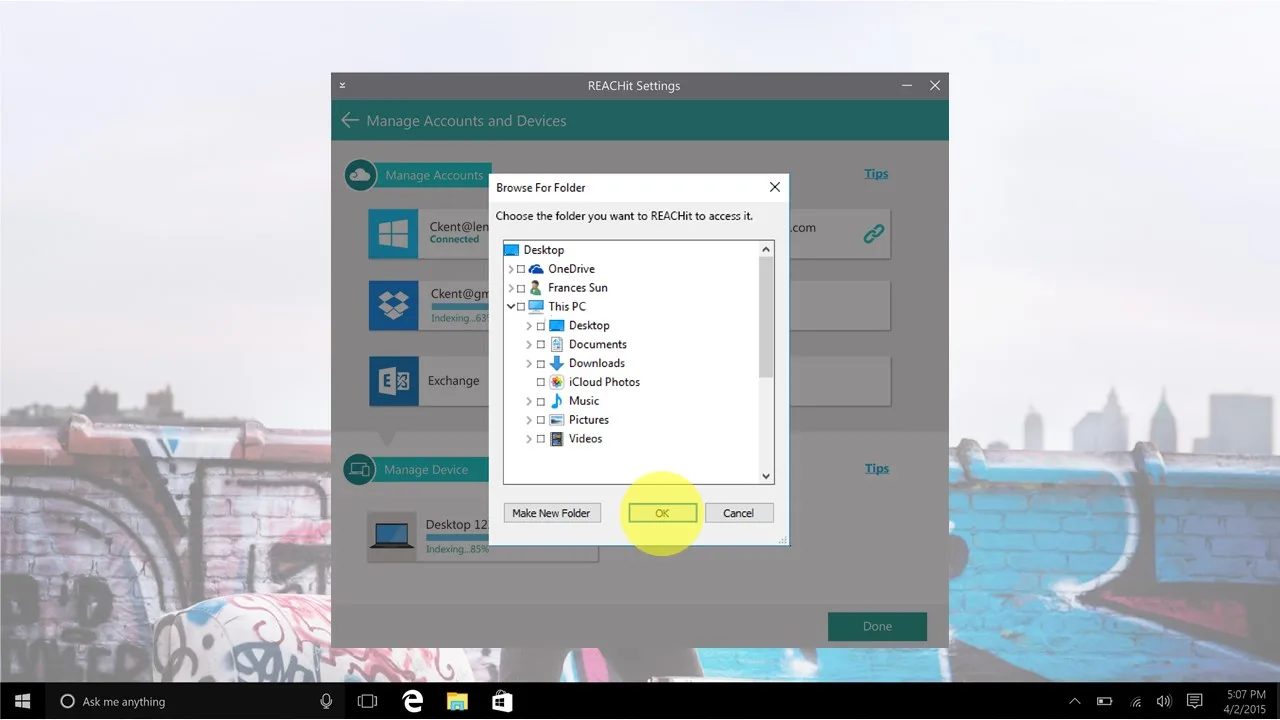This screenshot has width=1280, height=720.
Task: Click the folder tree scroll up arrow
Action: 766,249
